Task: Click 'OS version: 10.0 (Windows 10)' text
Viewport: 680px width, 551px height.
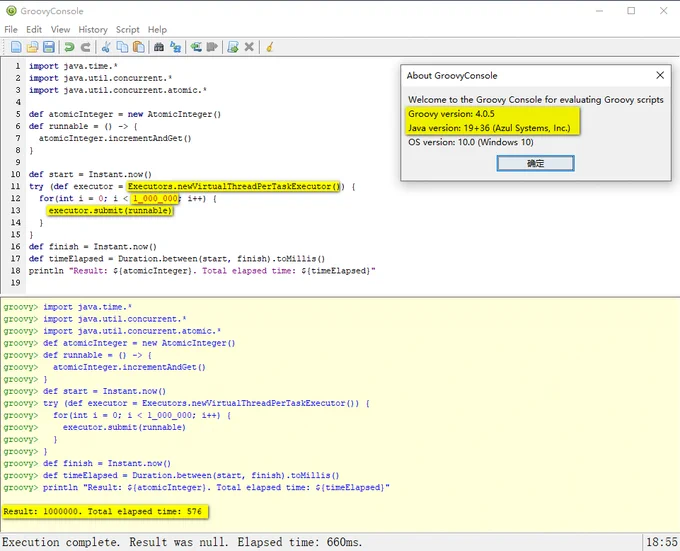Action: (x=471, y=142)
